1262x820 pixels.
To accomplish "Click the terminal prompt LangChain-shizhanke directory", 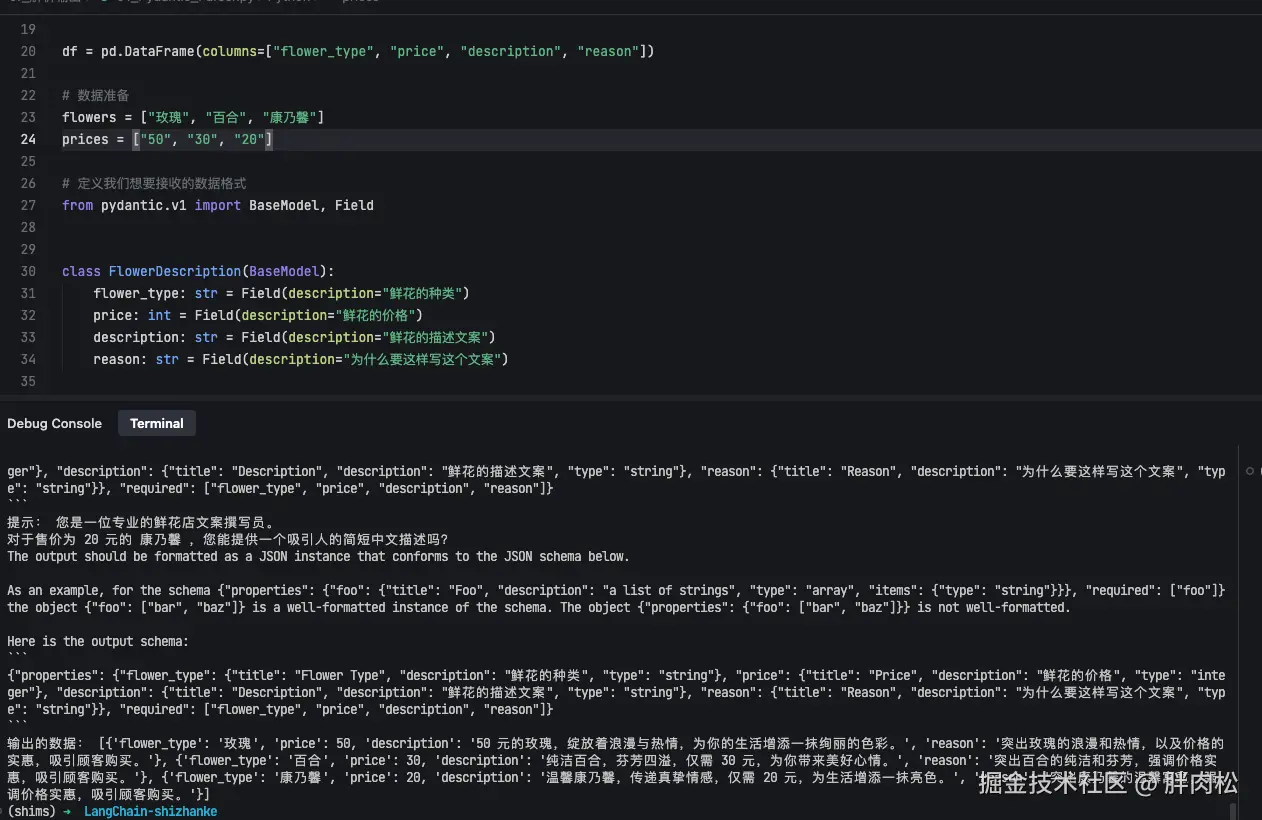I will pos(150,811).
